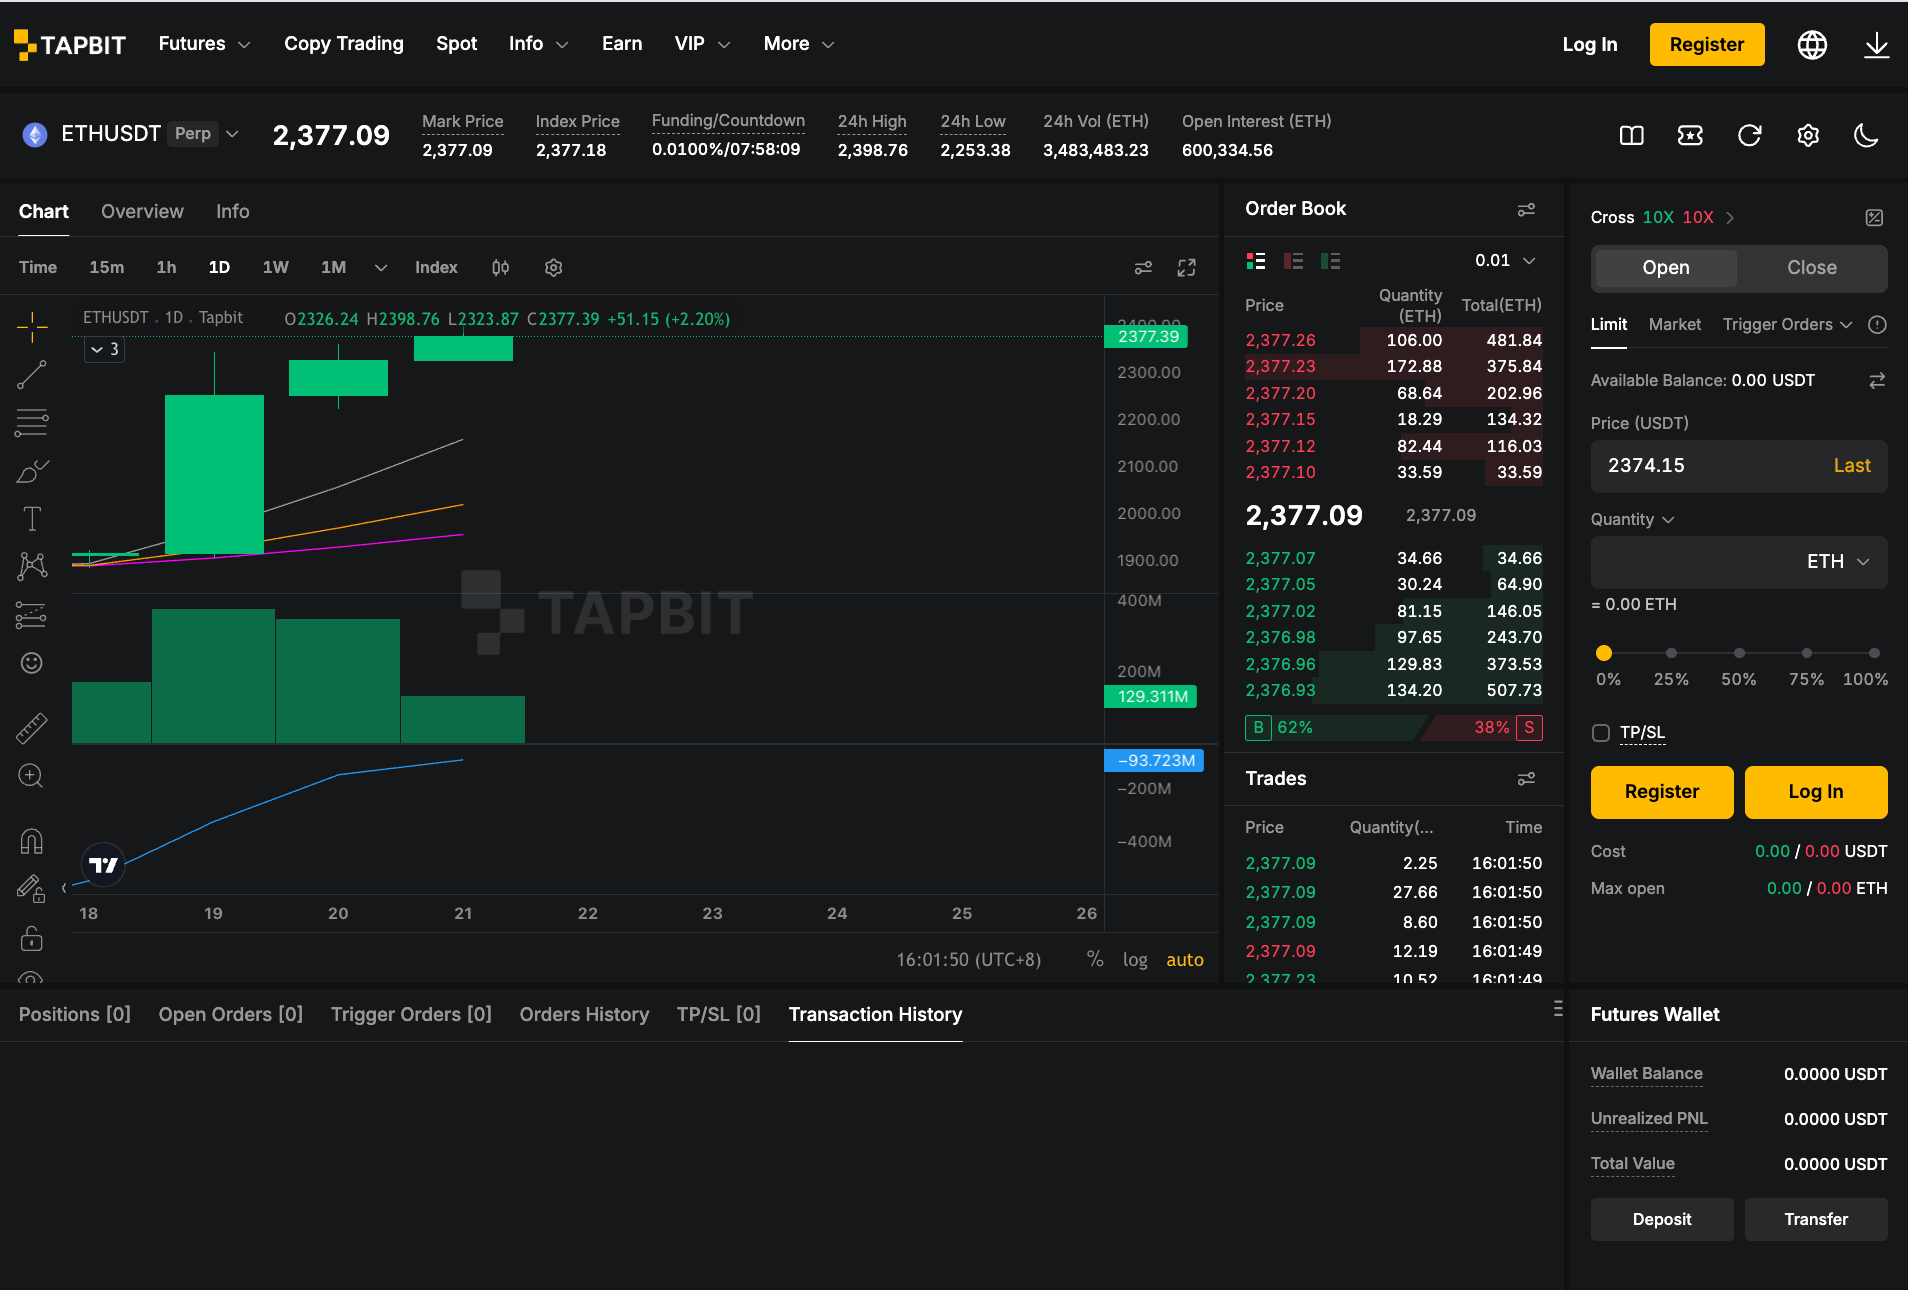Screen dimensions: 1908x1290
Task: Open language globe selector
Action: click(x=1812, y=44)
